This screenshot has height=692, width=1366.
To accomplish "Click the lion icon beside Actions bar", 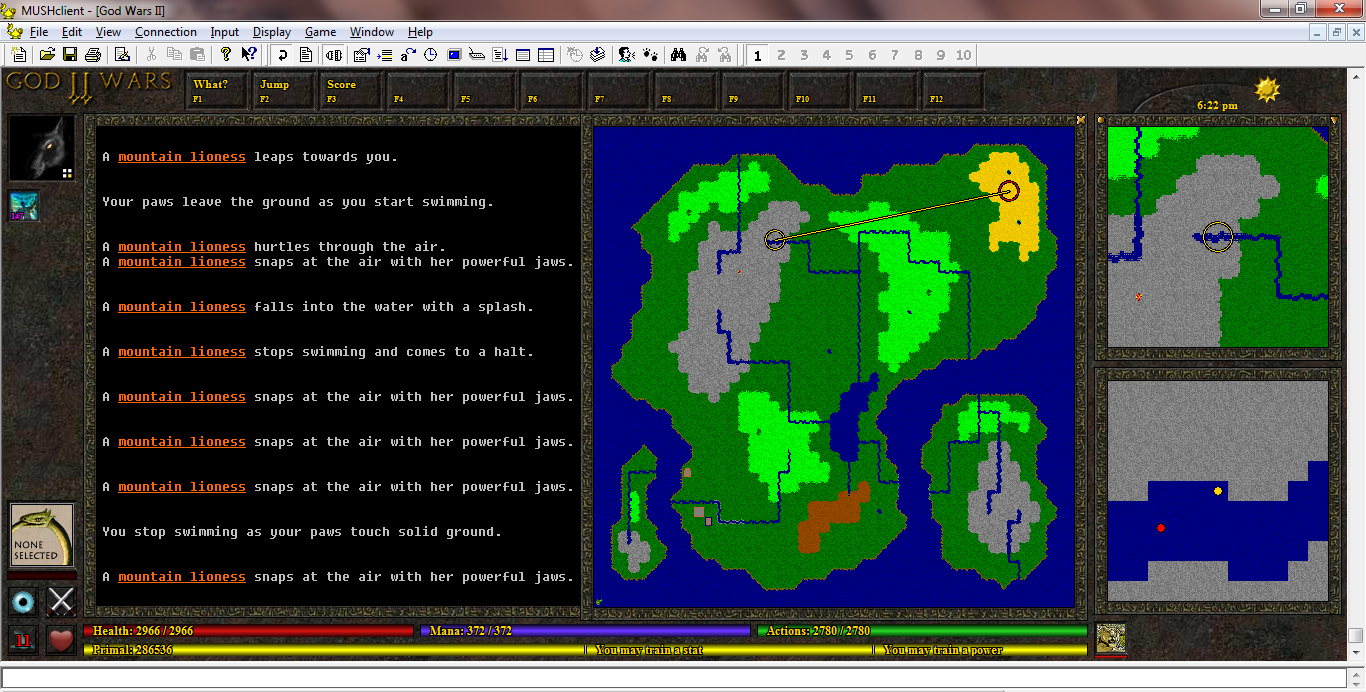I will [x=1111, y=638].
